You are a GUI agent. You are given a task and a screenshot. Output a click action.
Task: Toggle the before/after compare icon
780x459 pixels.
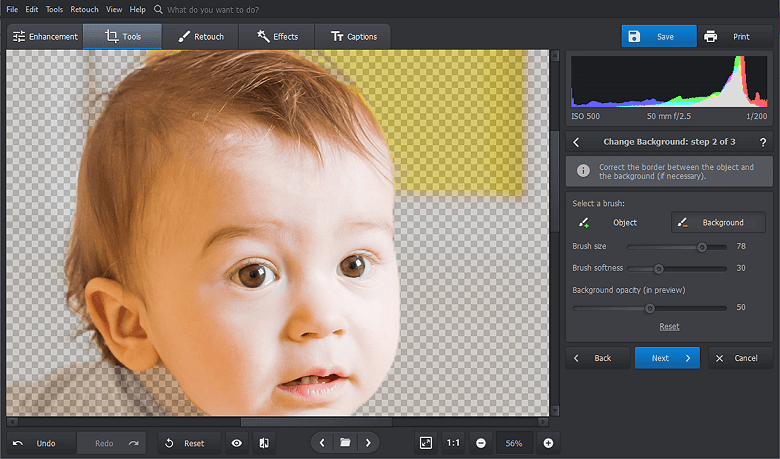(263, 443)
